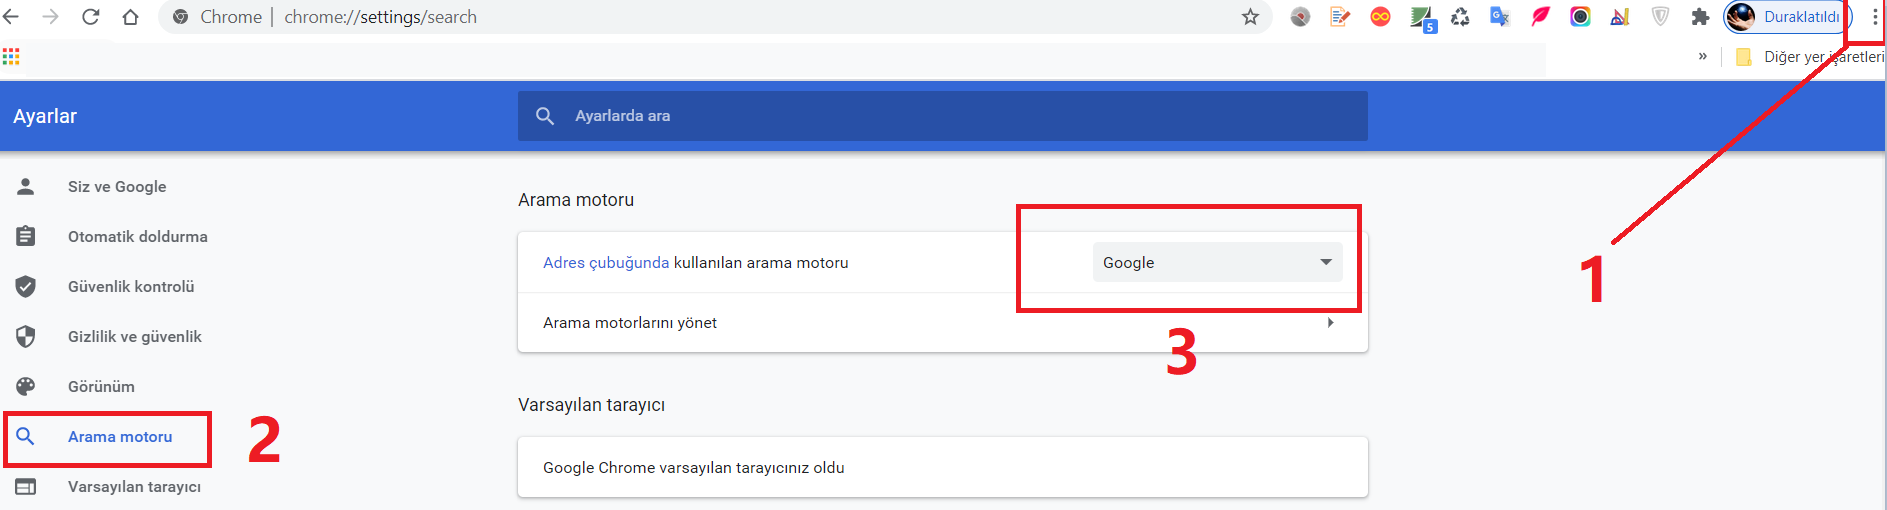Open Chrome's three-dot menu
Screen dimensions: 1887x510
1874,17
